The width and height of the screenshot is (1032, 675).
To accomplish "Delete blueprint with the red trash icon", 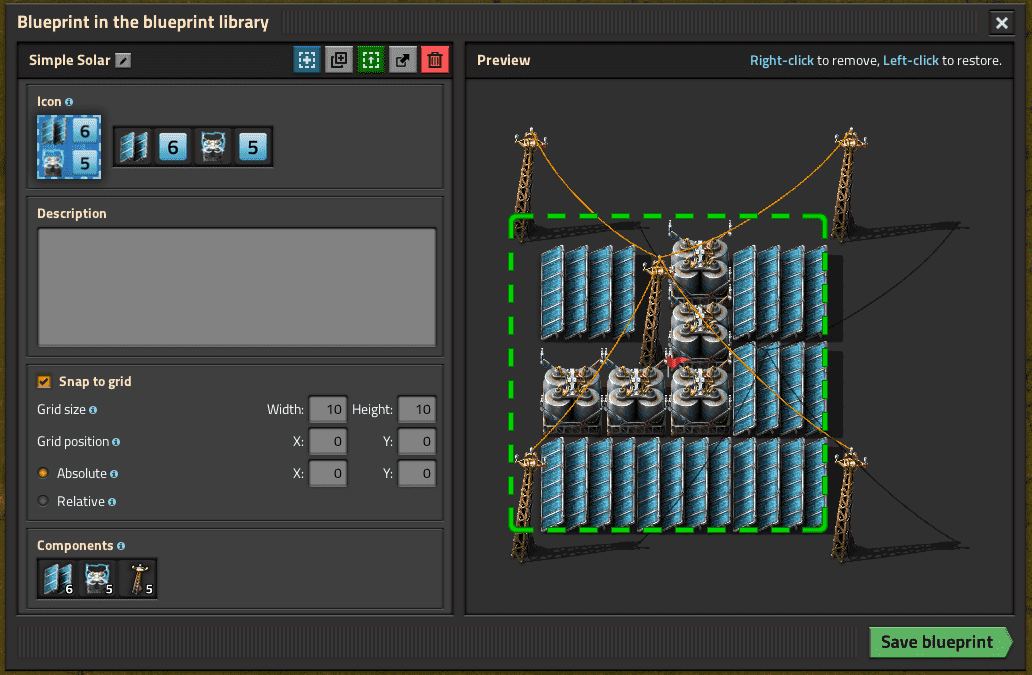I will point(435,60).
